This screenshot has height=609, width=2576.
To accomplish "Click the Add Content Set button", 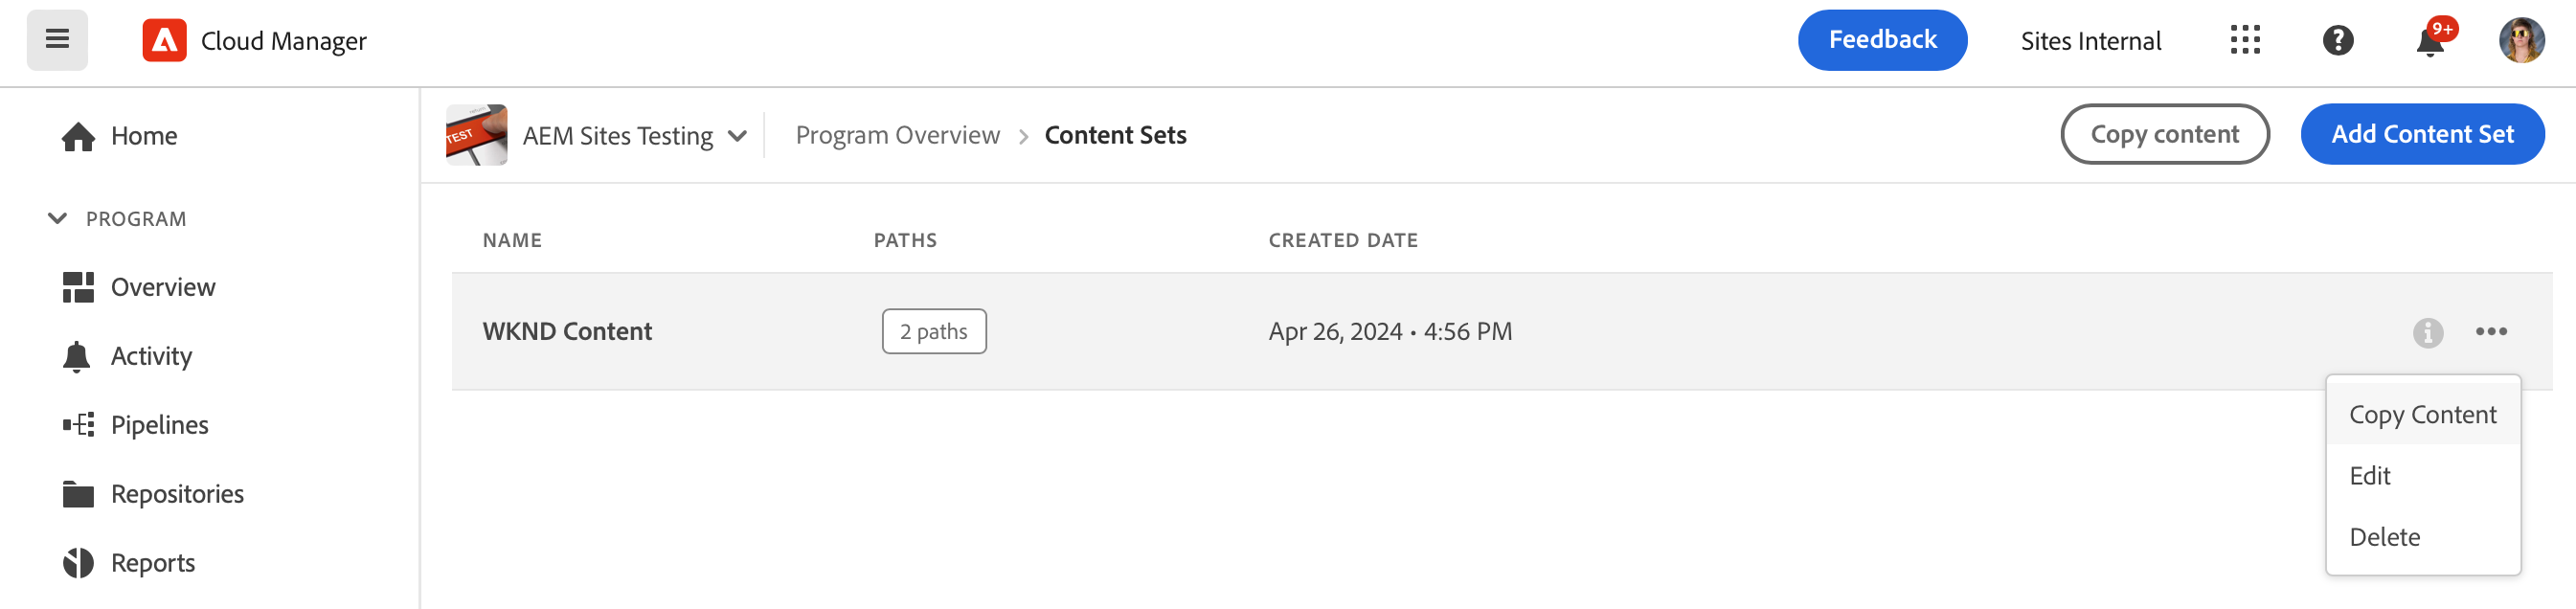I will (x=2421, y=134).
